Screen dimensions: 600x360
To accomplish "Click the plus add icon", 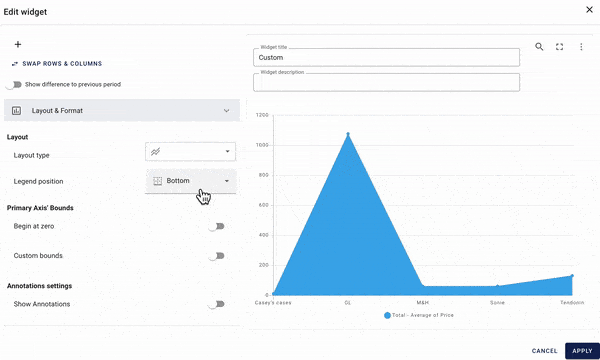I will pyautogui.click(x=18, y=44).
